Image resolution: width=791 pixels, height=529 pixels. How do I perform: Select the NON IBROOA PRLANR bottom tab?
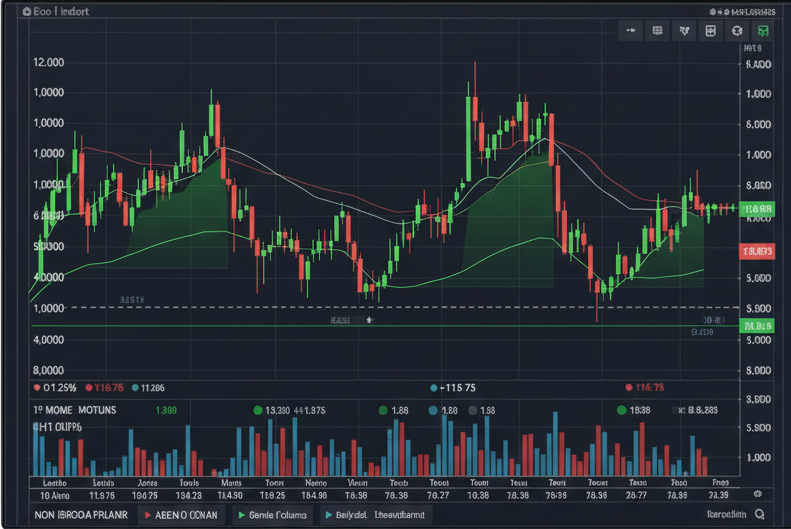pos(81,515)
